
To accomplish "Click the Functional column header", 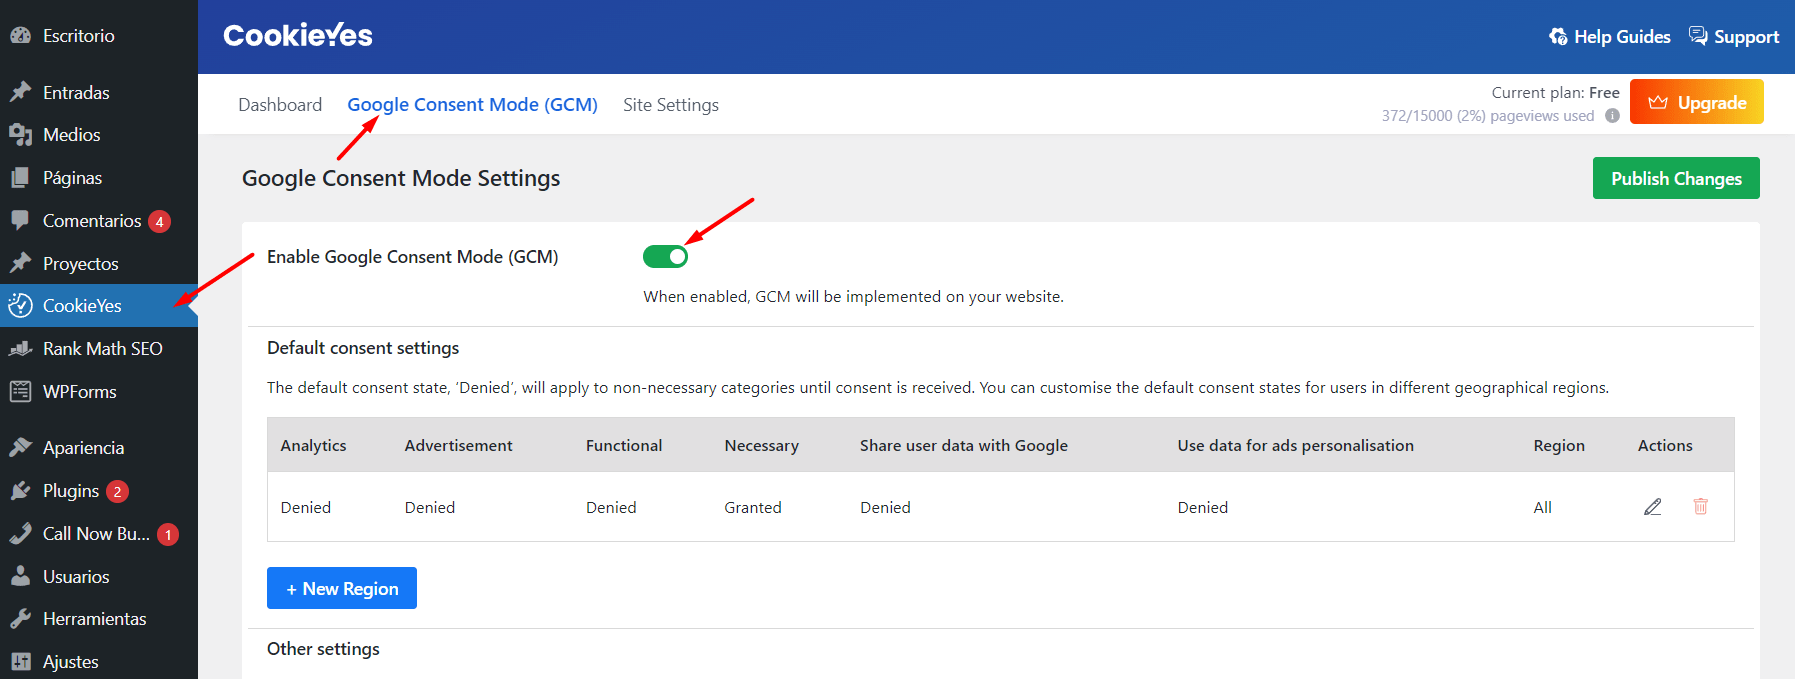I will tap(624, 445).
